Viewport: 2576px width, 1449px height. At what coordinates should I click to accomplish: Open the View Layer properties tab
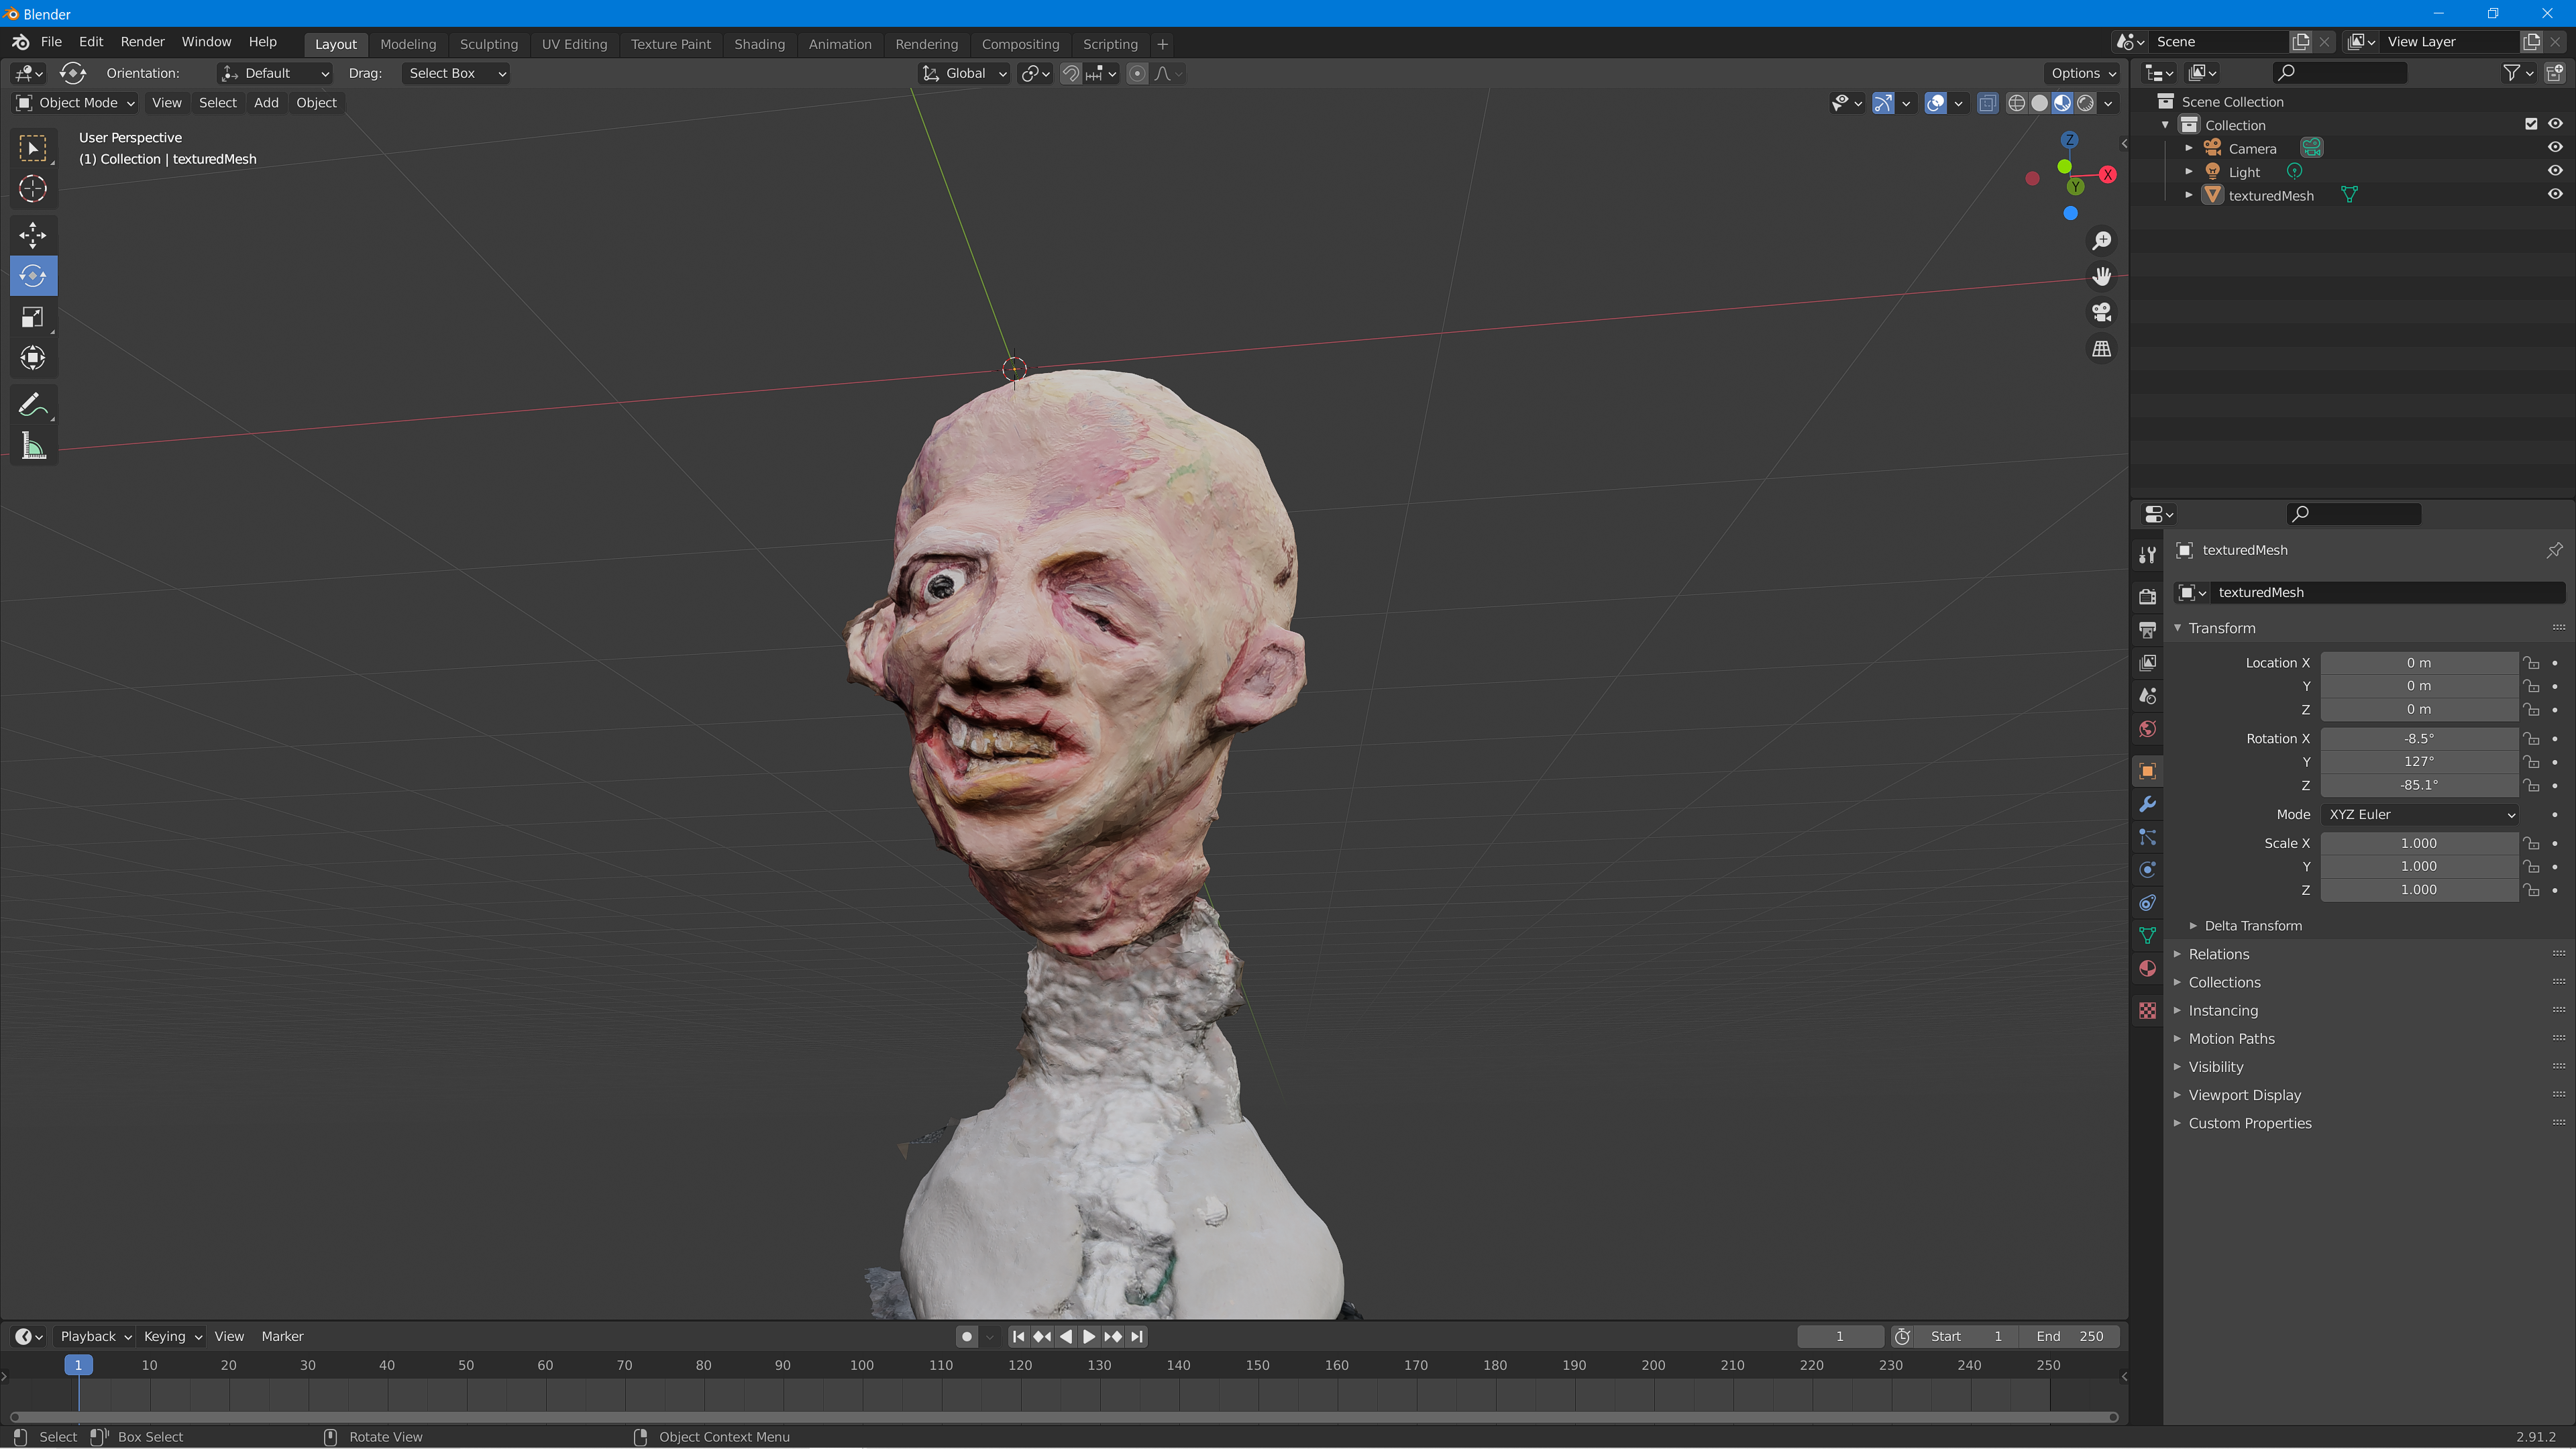coord(2147,663)
